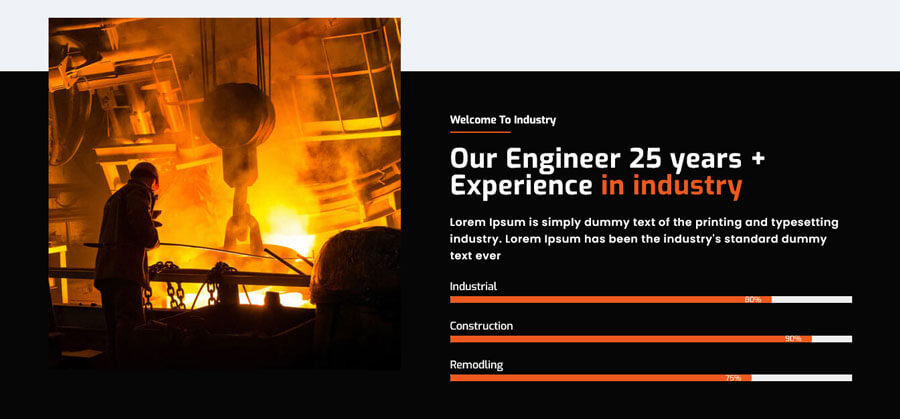Image resolution: width=900 pixels, height=419 pixels.
Task: Click the Remodling progress bar fill
Action: click(x=601, y=378)
